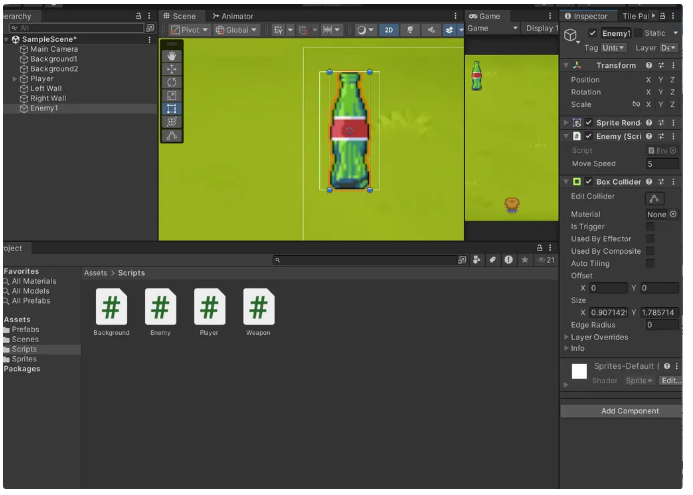This screenshot has height=495, width=693.
Task: Select the Scale tool
Action: 173,96
